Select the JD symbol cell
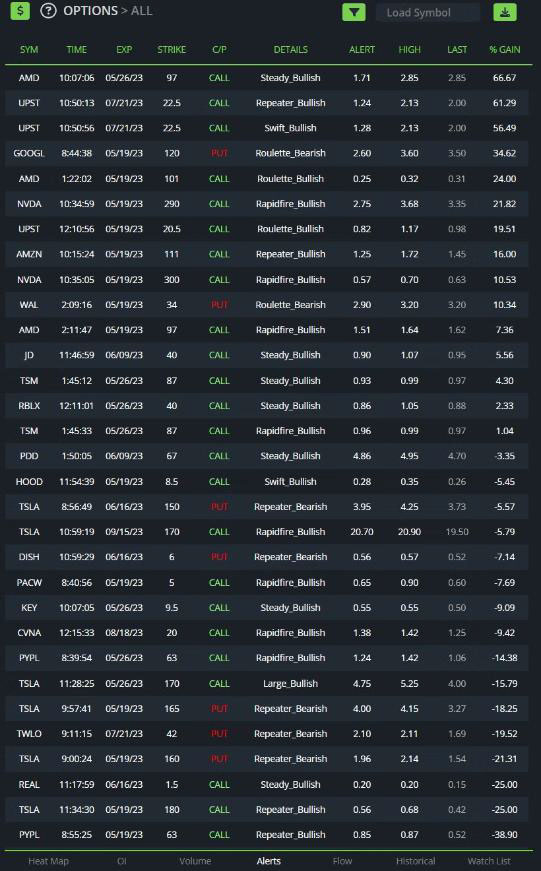The width and height of the screenshot is (541, 871). pyautogui.click(x=29, y=355)
